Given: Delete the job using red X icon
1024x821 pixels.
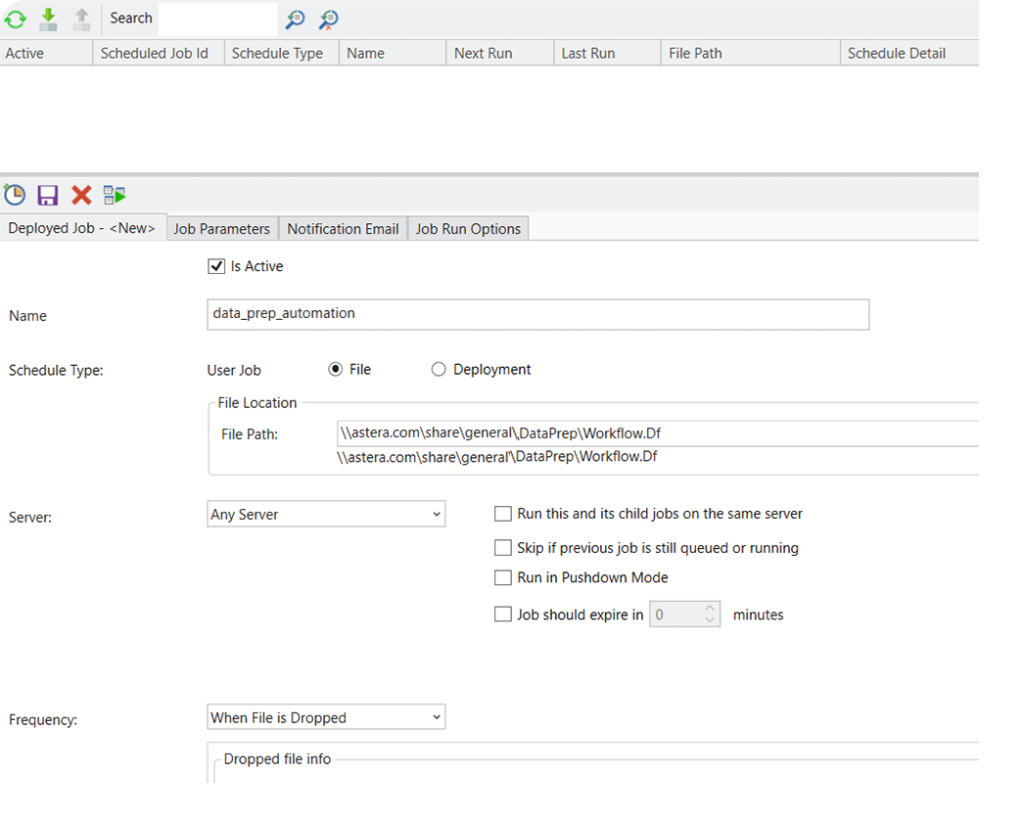Looking at the screenshot, I should click(81, 195).
